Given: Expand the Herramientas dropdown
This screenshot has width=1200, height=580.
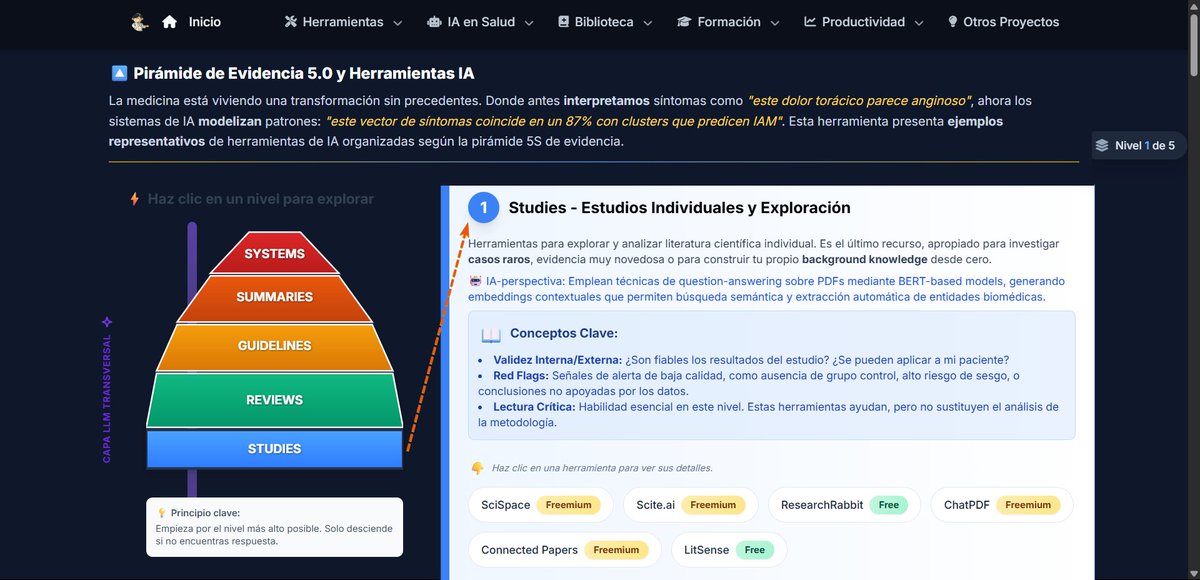Looking at the screenshot, I should (345, 20).
